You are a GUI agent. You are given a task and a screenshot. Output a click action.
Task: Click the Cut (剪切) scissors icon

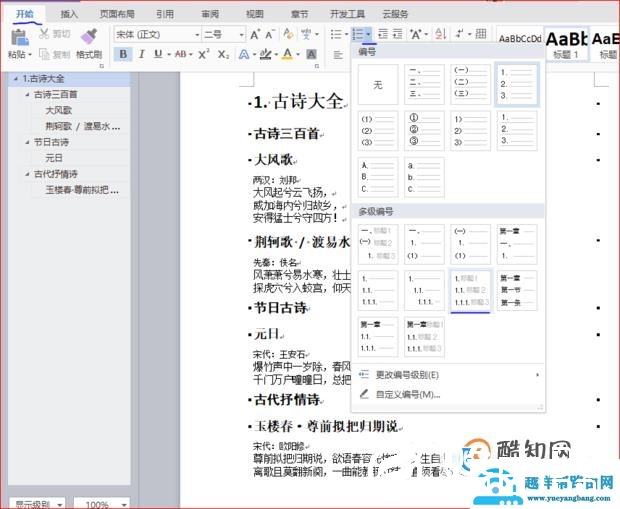(43, 34)
